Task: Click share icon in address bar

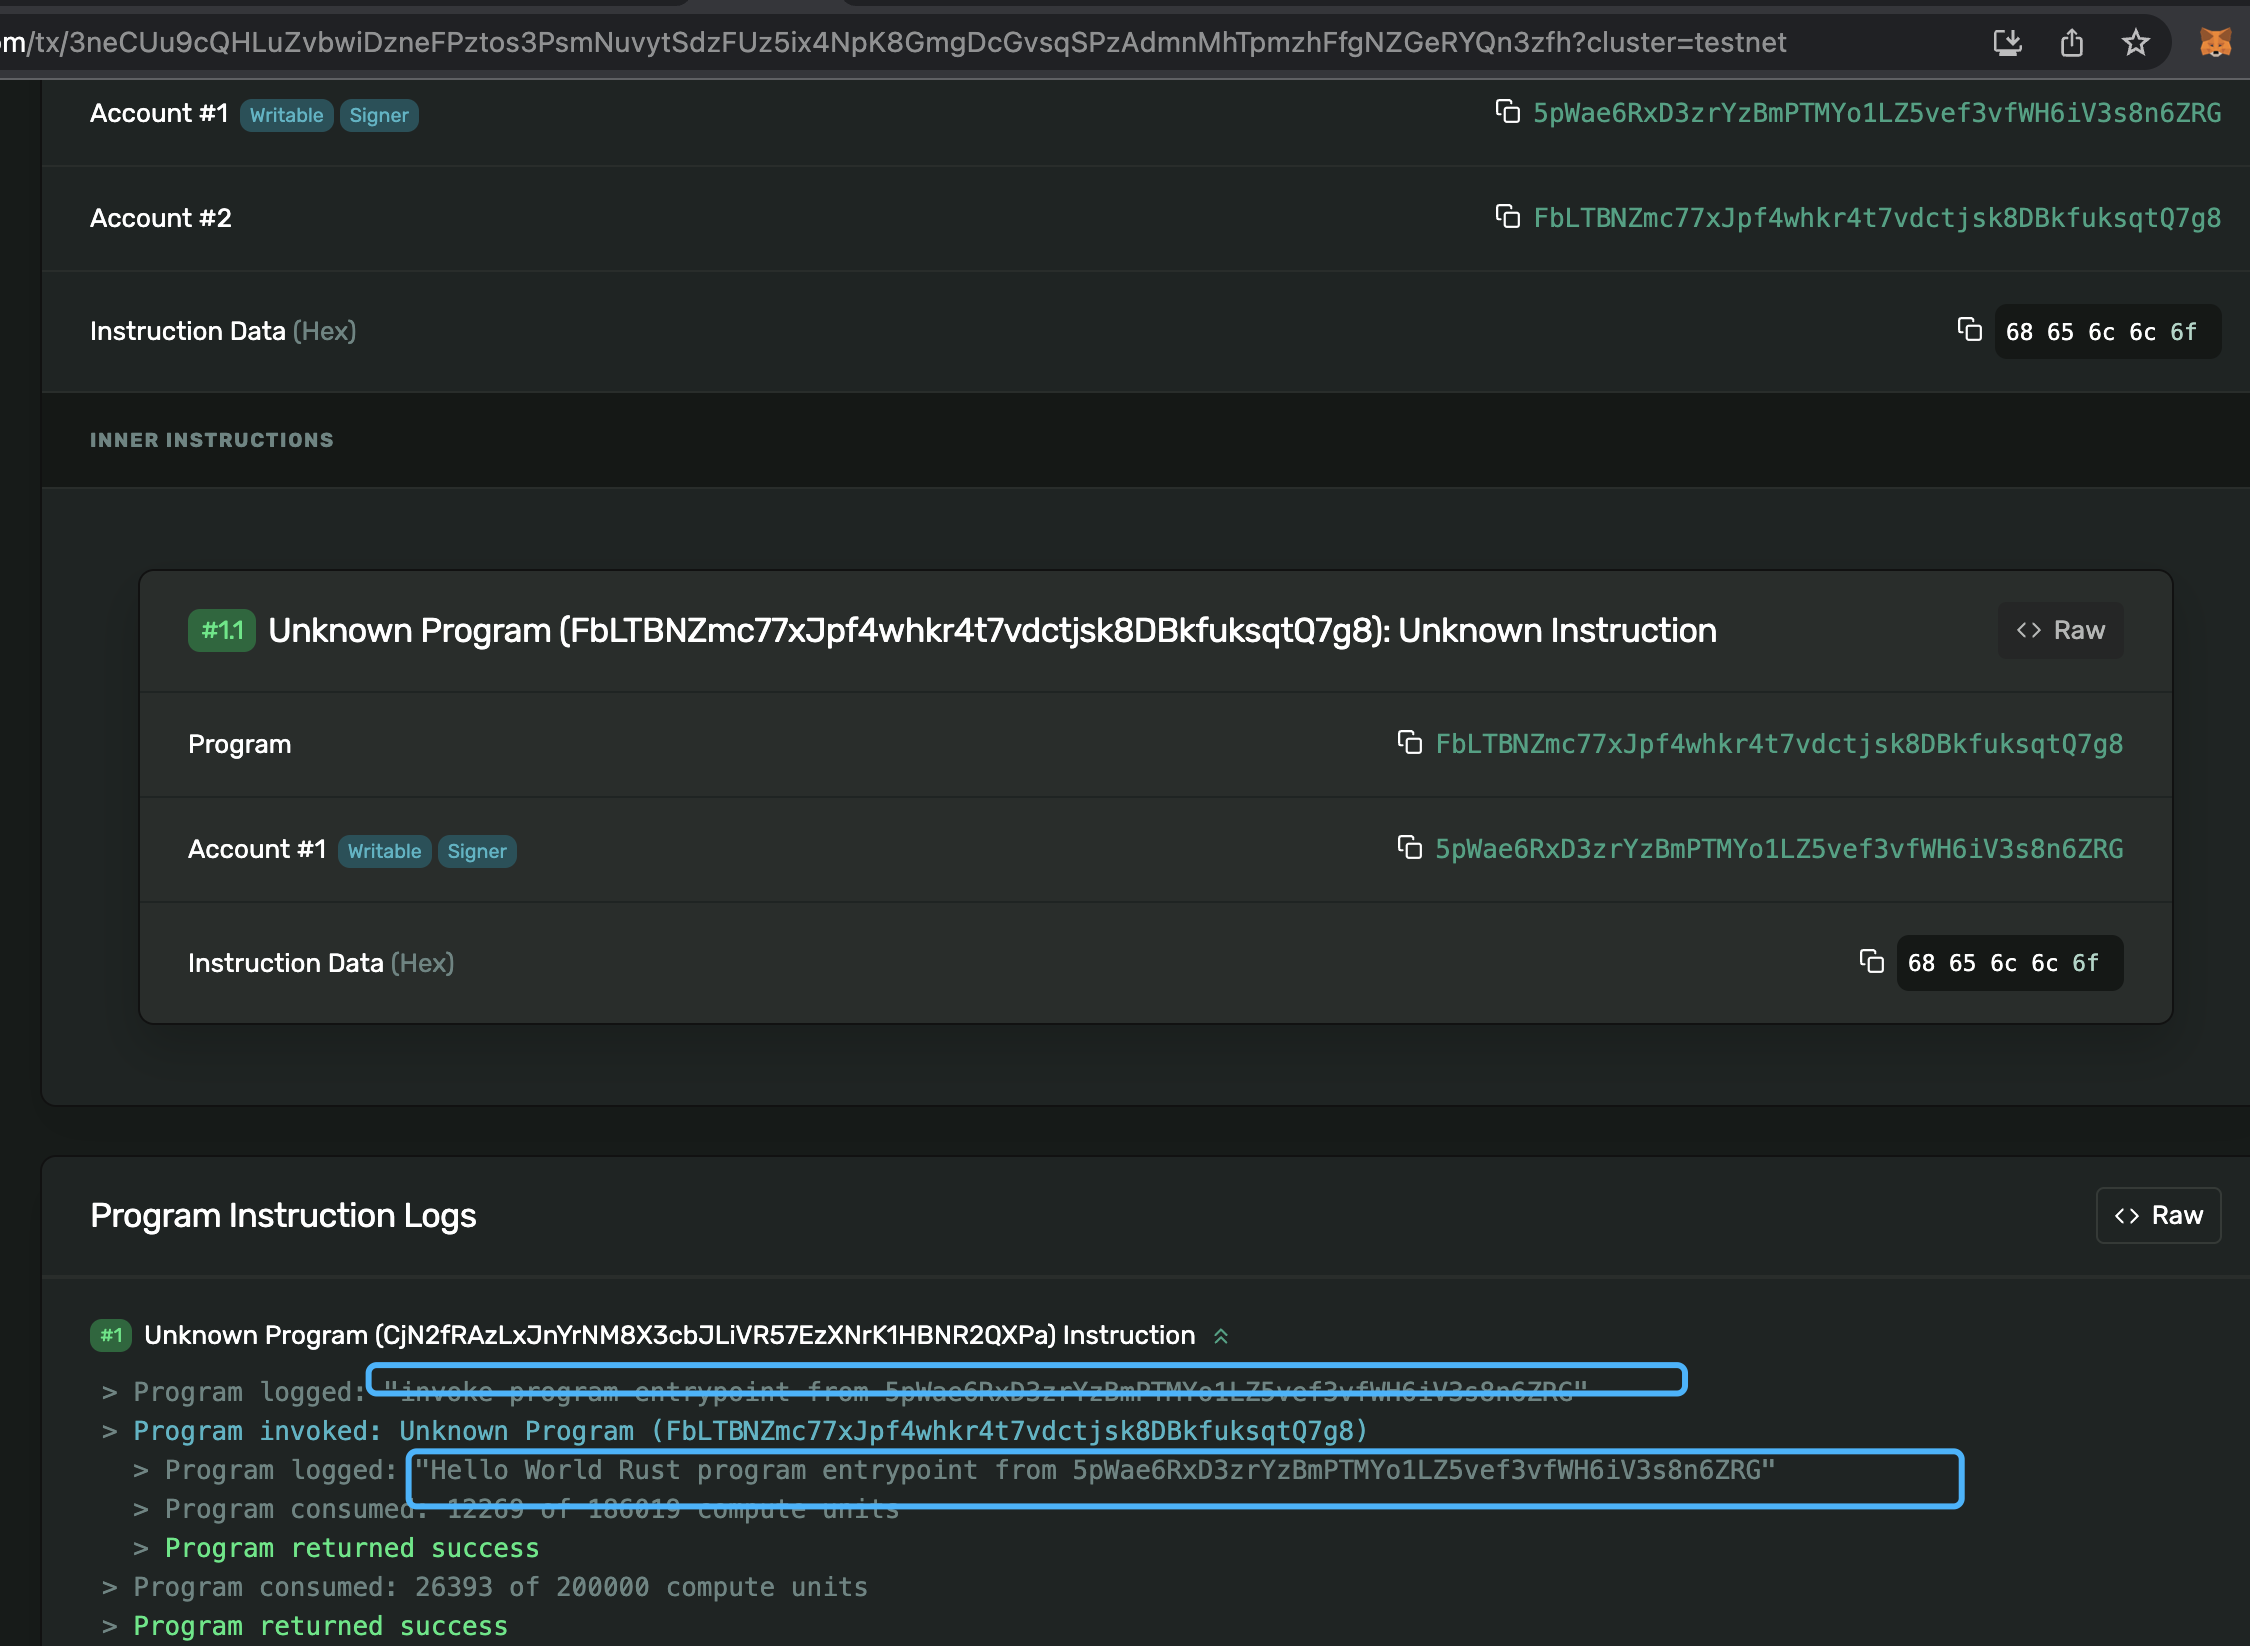Action: pyautogui.click(x=2072, y=43)
